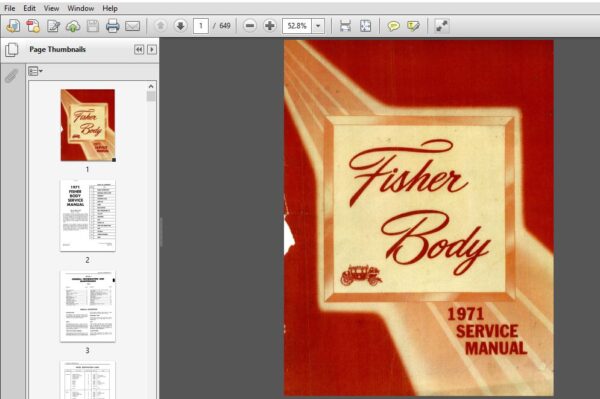Toggle fit-to-width scrolling mode
The width and height of the screenshot is (600, 399).
[345, 26]
